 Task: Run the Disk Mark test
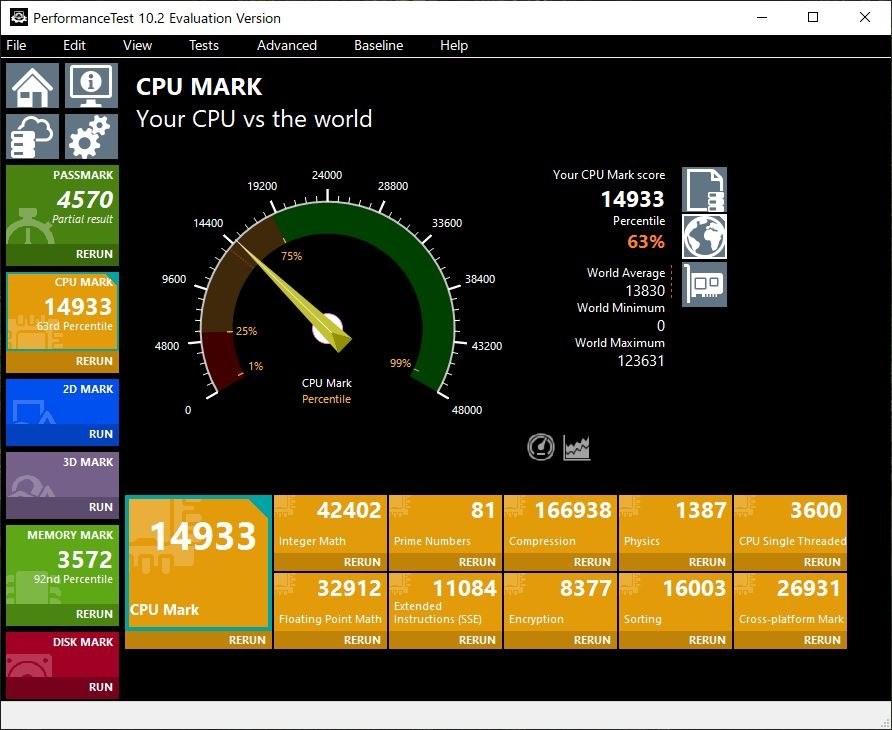coord(63,687)
